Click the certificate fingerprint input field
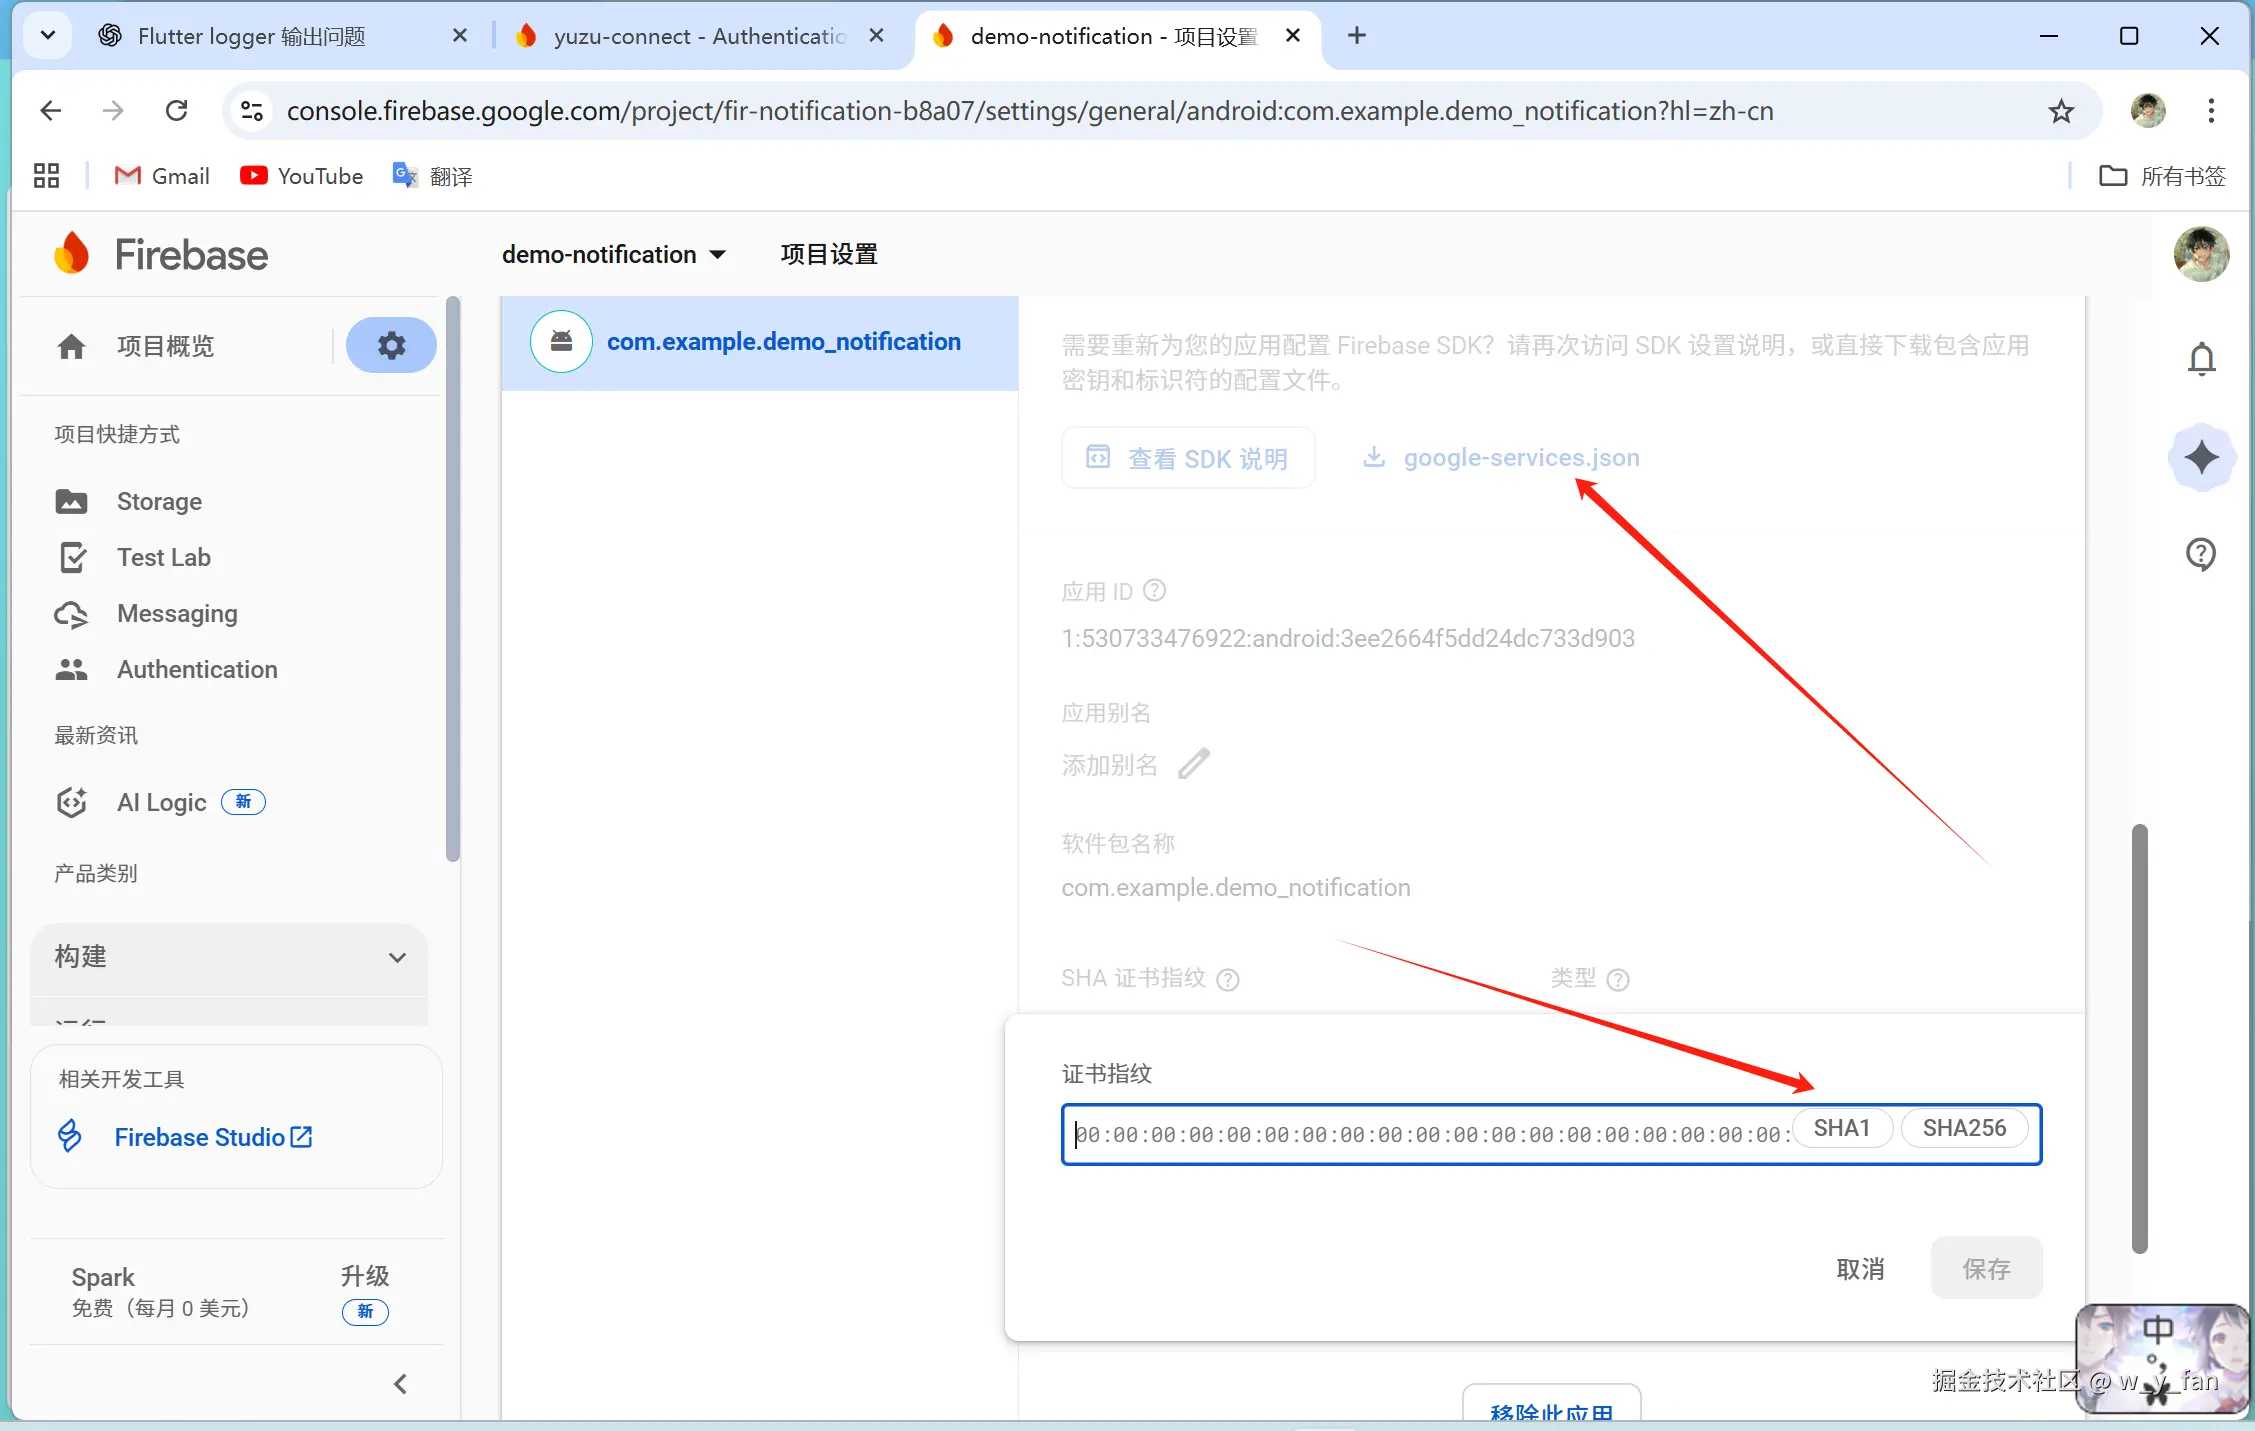Image resolution: width=2255 pixels, height=1431 pixels. coord(1430,1134)
